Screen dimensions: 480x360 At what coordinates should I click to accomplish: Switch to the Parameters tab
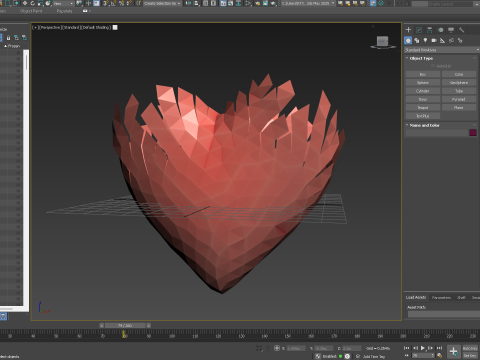tap(441, 297)
